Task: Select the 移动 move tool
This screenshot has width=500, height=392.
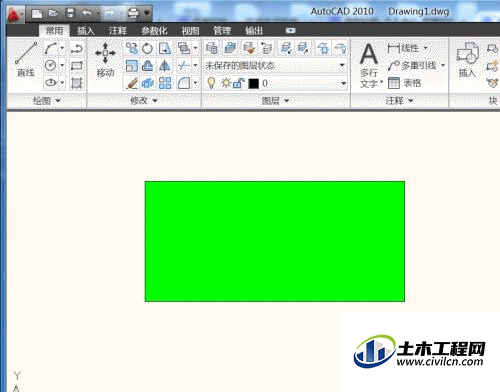Action: (105, 60)
